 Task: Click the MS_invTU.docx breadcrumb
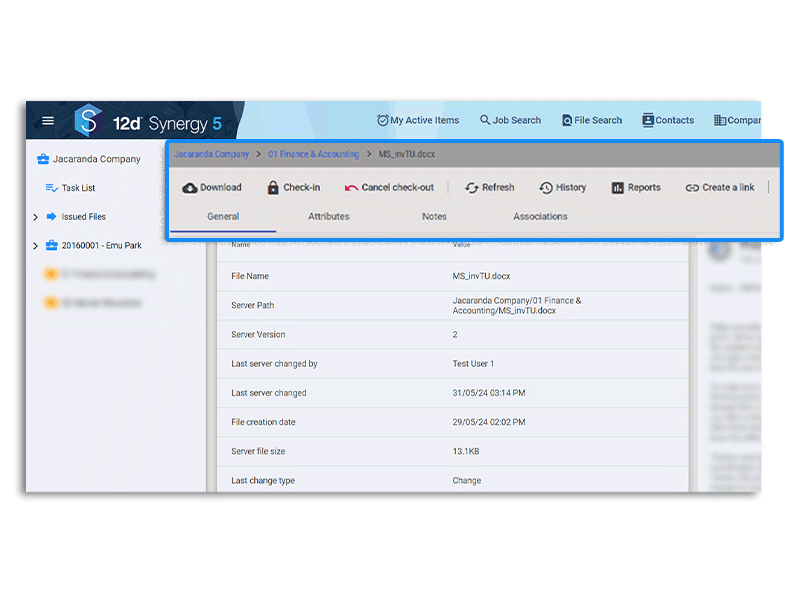[x=407, y=154]
